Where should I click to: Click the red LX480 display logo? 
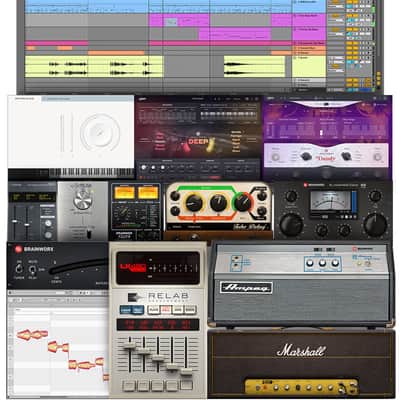tap(133, 267)
